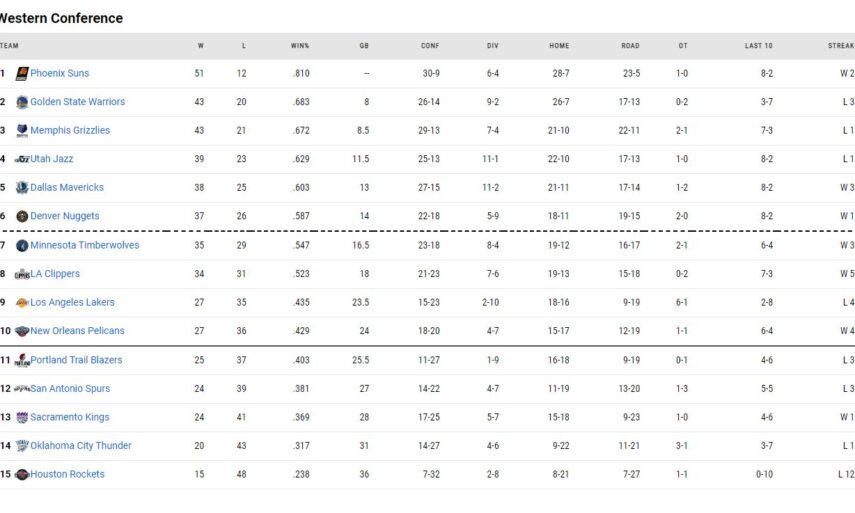This screenshot has height=513, width=855.
Task: Go to the Sacramento Kings team page
Action: click(x=69, y=417)
